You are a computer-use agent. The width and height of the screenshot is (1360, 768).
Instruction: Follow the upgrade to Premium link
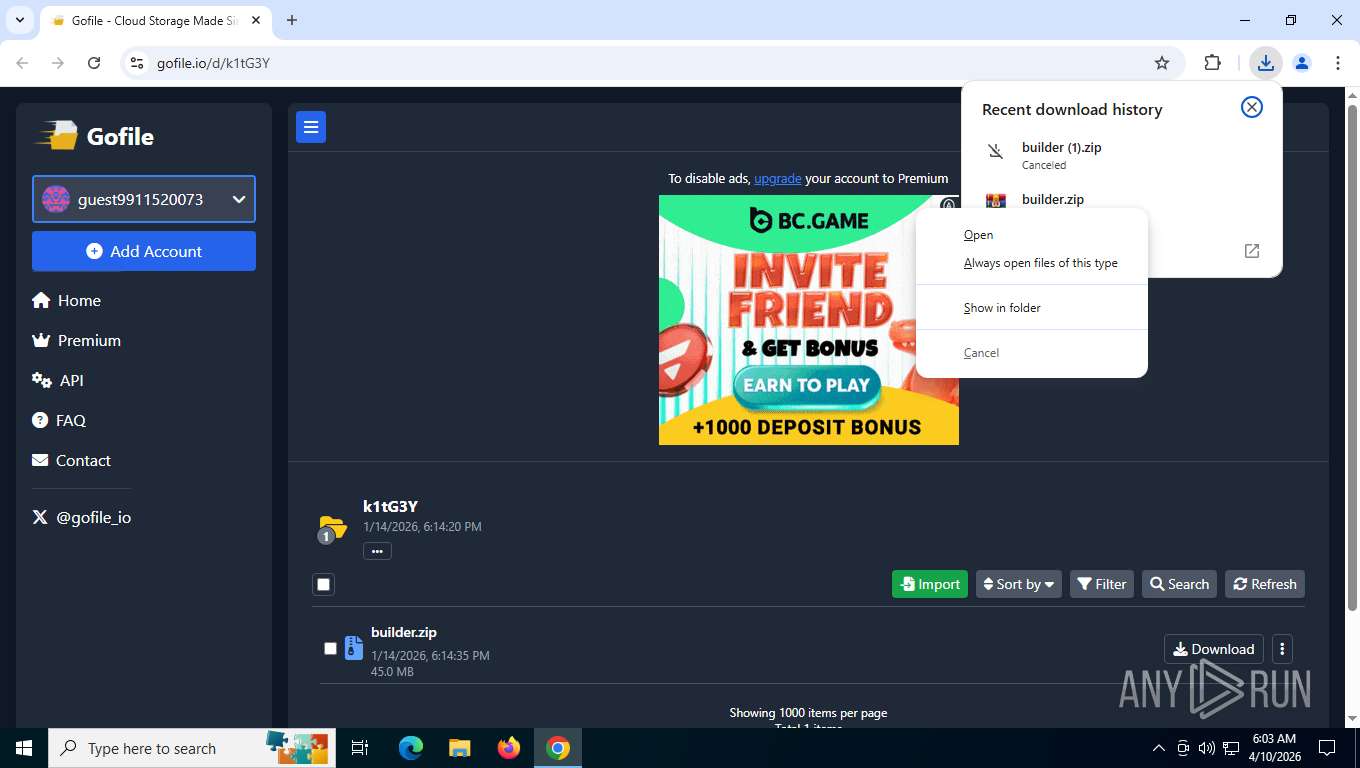(x=777, y=178)
